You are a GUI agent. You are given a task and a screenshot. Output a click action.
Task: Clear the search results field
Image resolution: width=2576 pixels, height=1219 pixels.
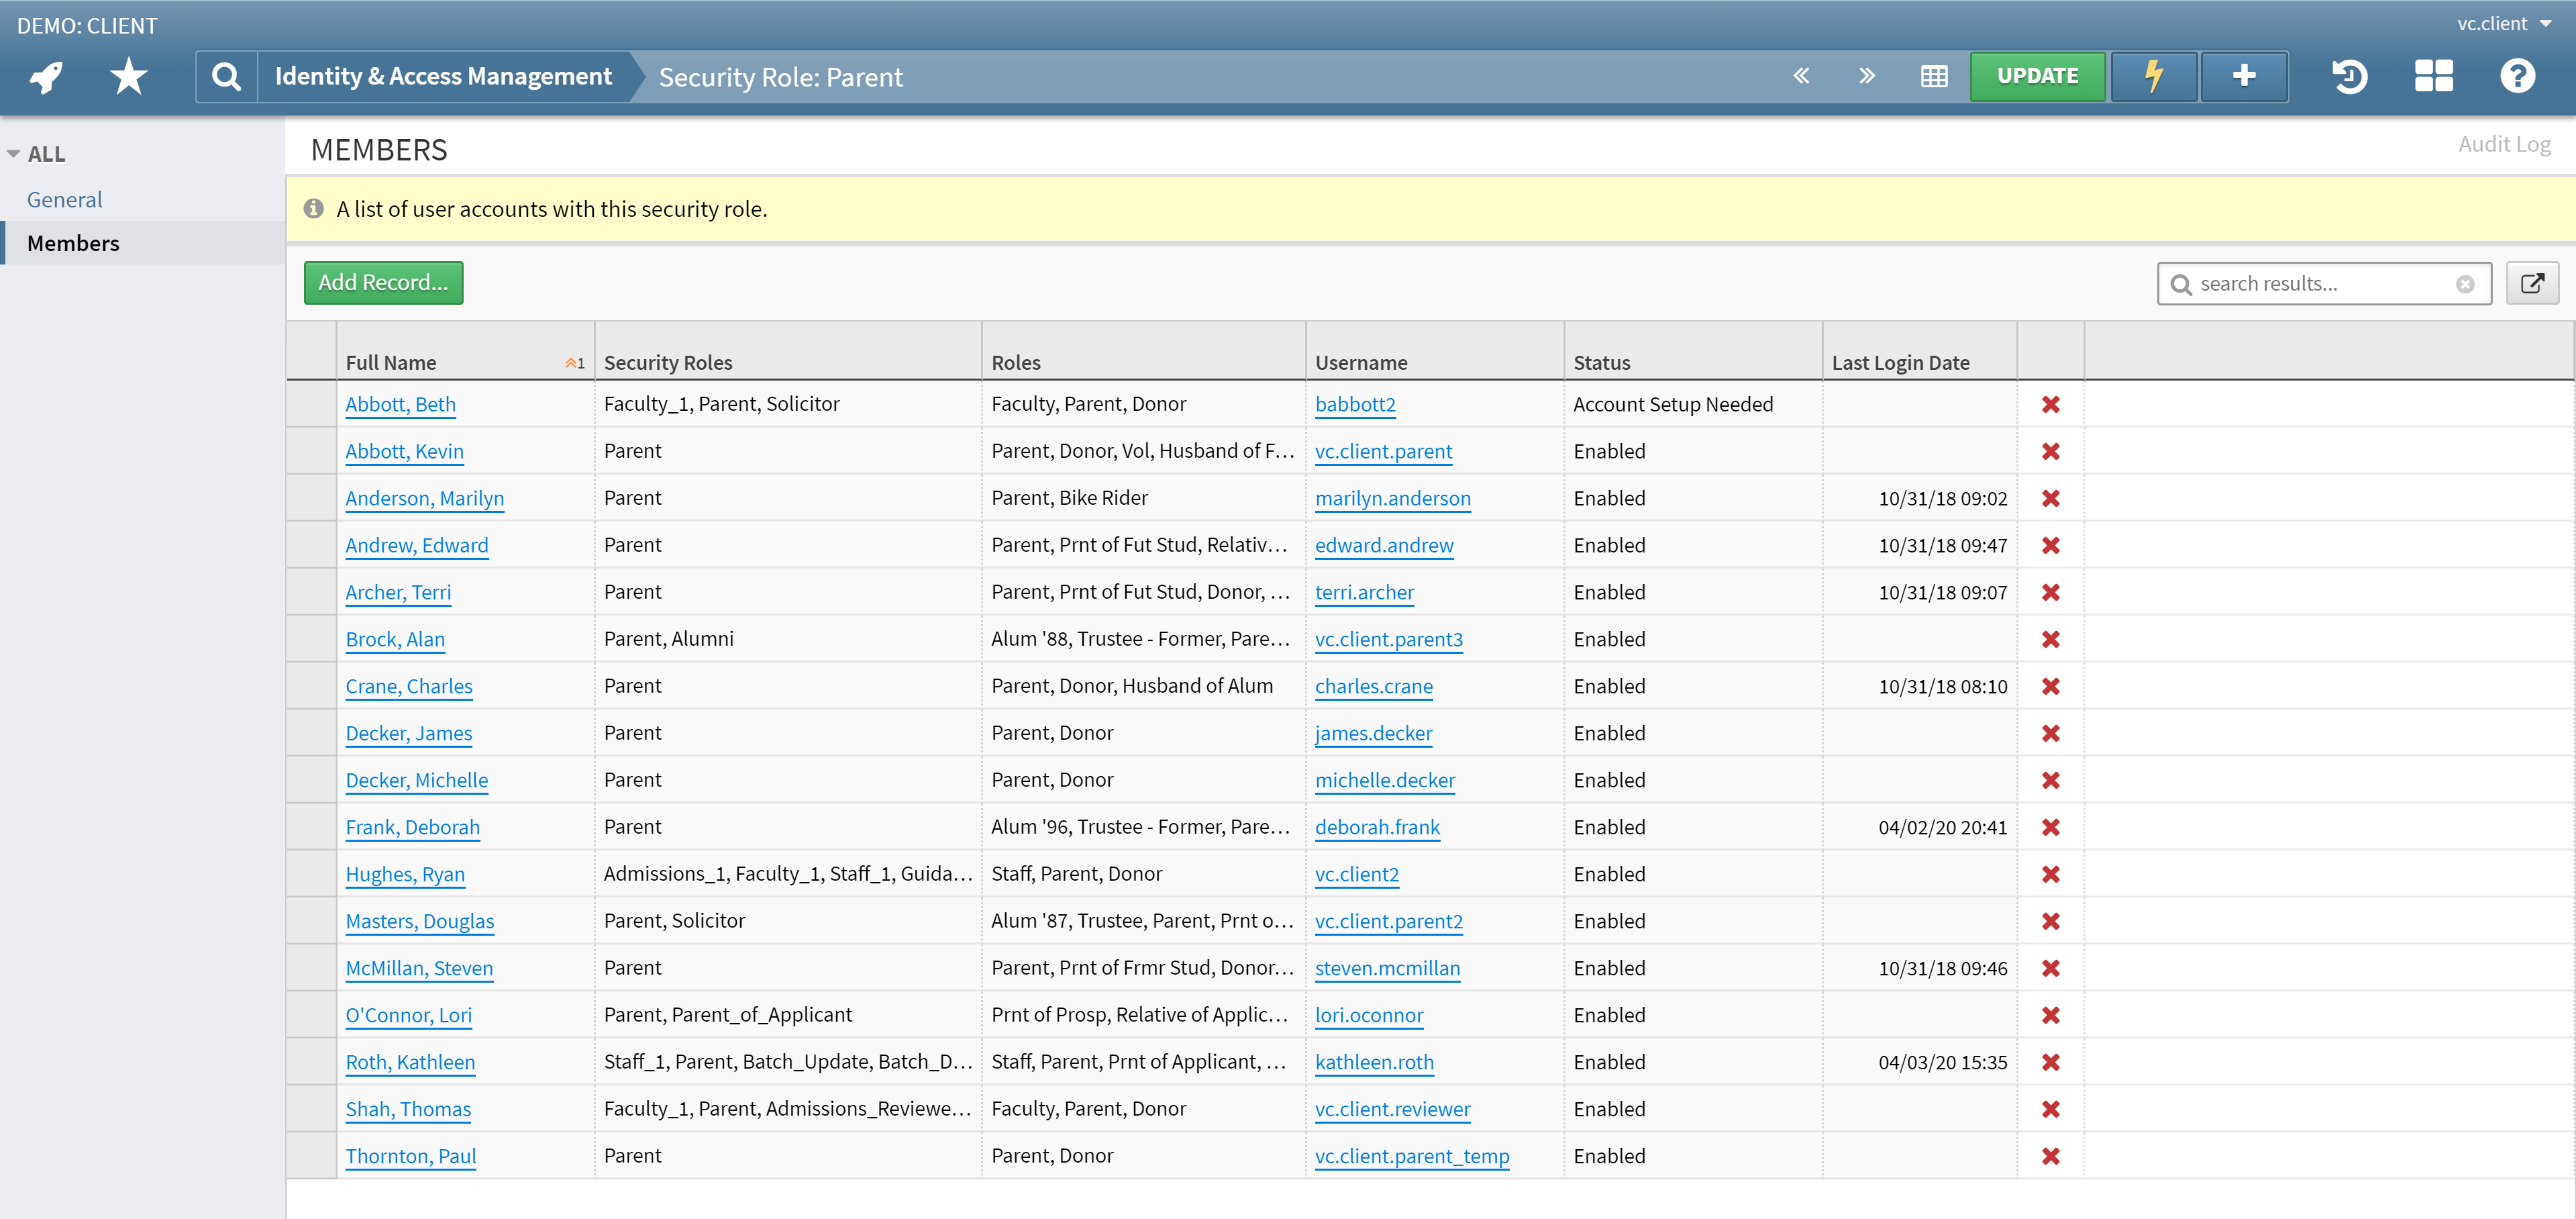point(2465,284)
